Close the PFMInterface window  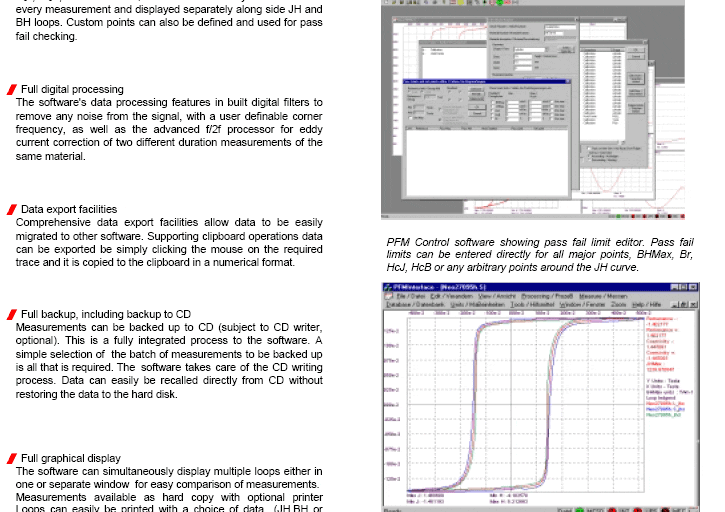click(x=693, y=287)
